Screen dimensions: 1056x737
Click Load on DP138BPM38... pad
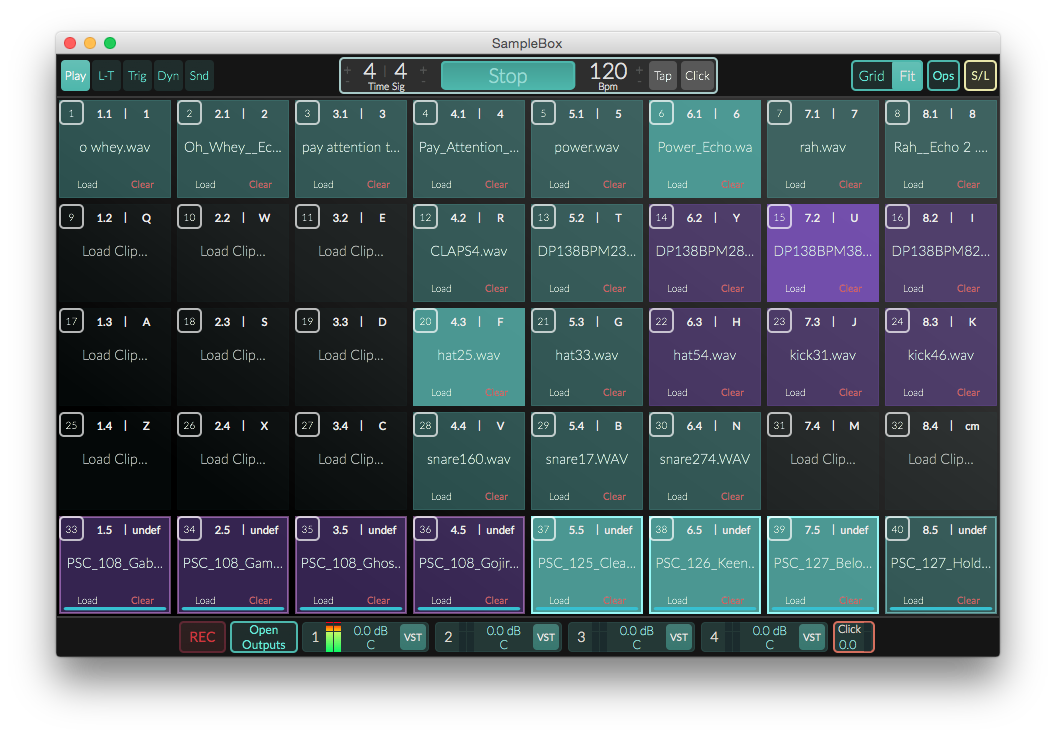click(x=795, y=288)
